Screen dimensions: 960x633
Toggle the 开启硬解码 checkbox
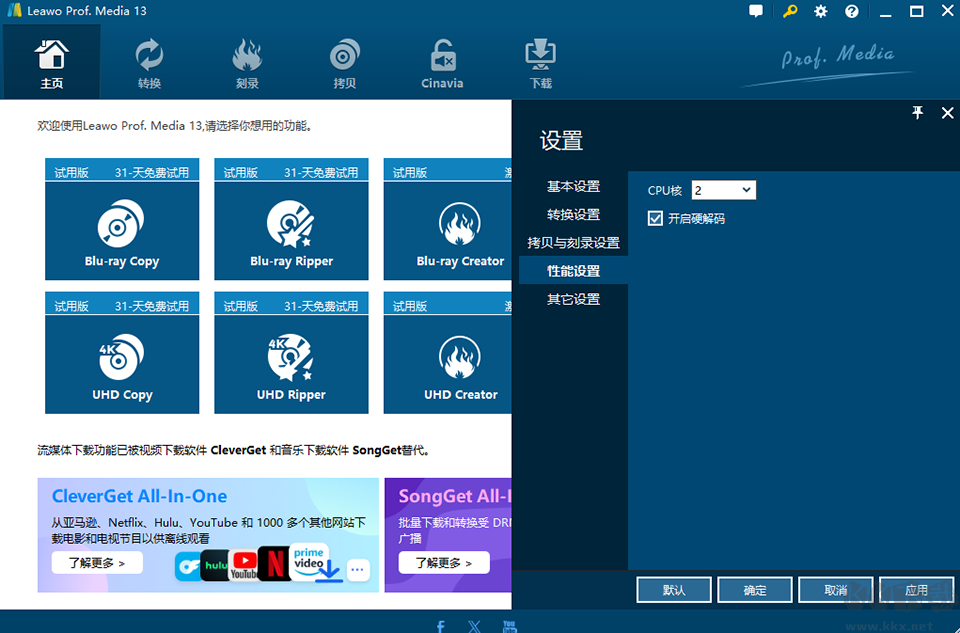coord(655,218)
